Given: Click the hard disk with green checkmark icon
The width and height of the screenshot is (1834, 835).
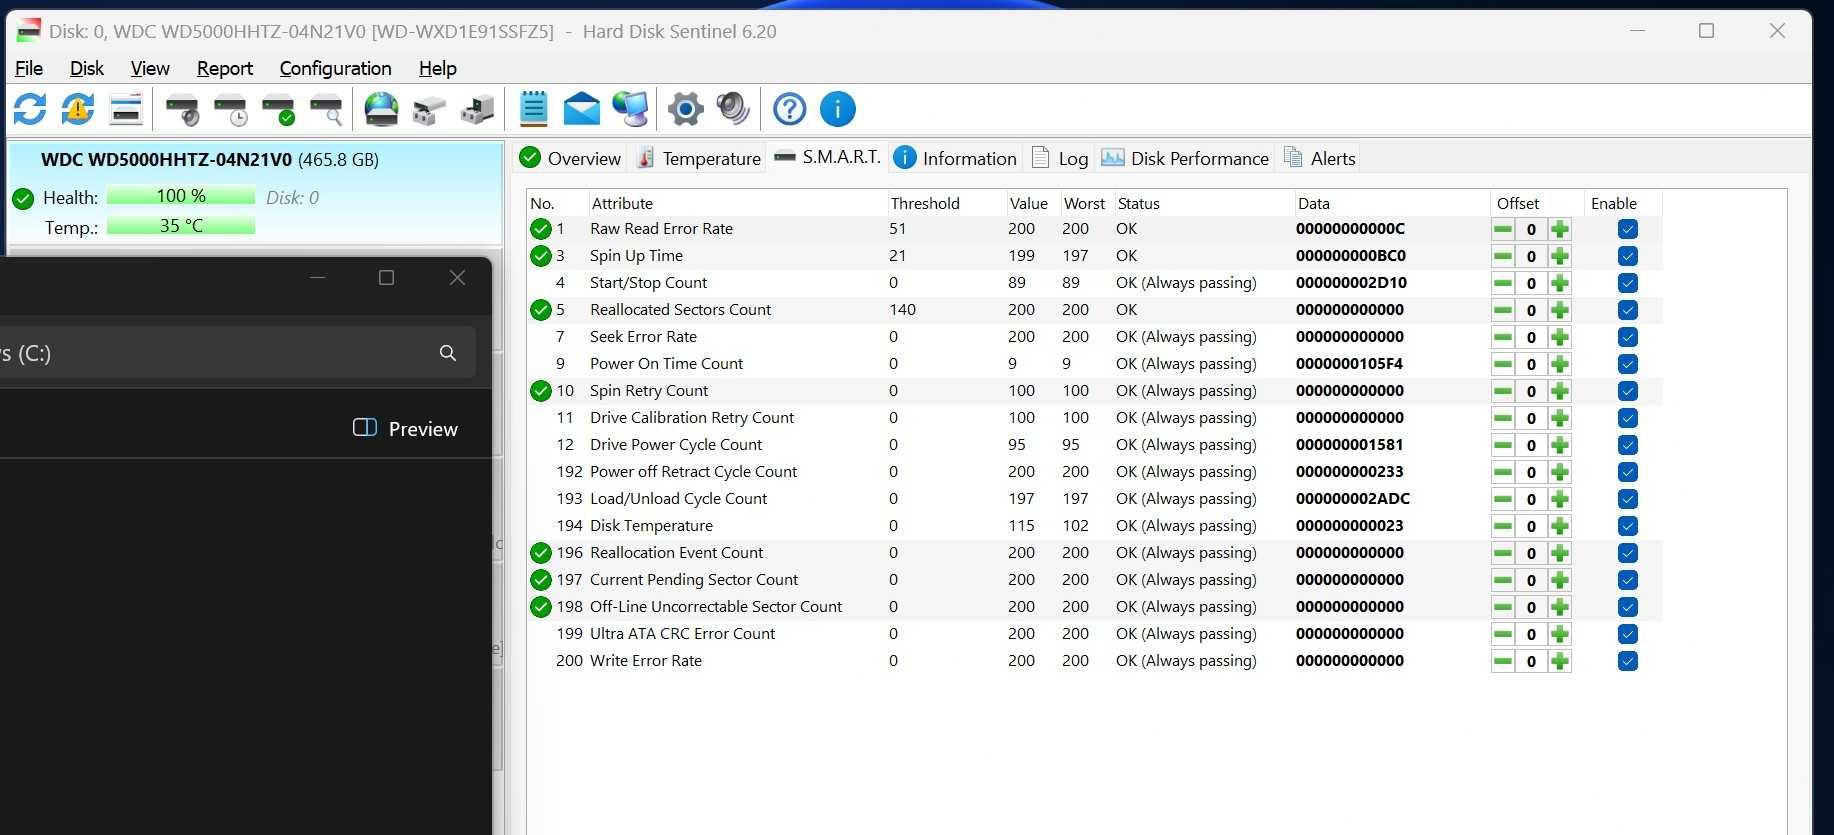Looking at the screenshot, I should tap(278, 109).
